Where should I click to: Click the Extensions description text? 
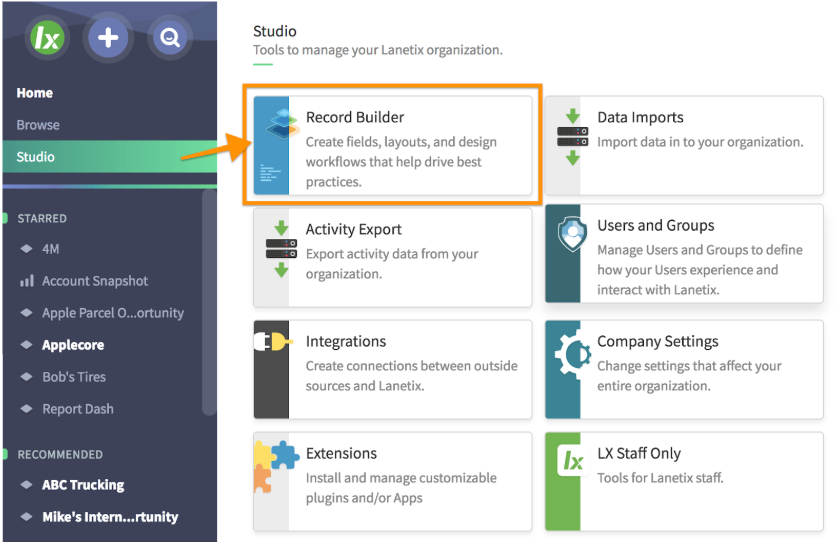401,488
